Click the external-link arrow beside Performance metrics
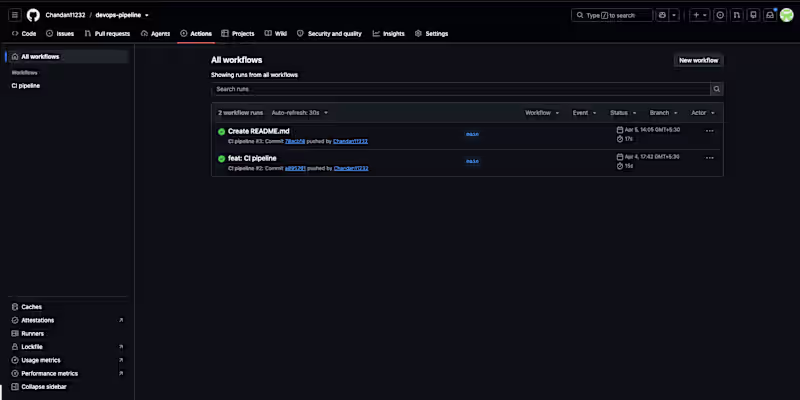 [121, 373]
